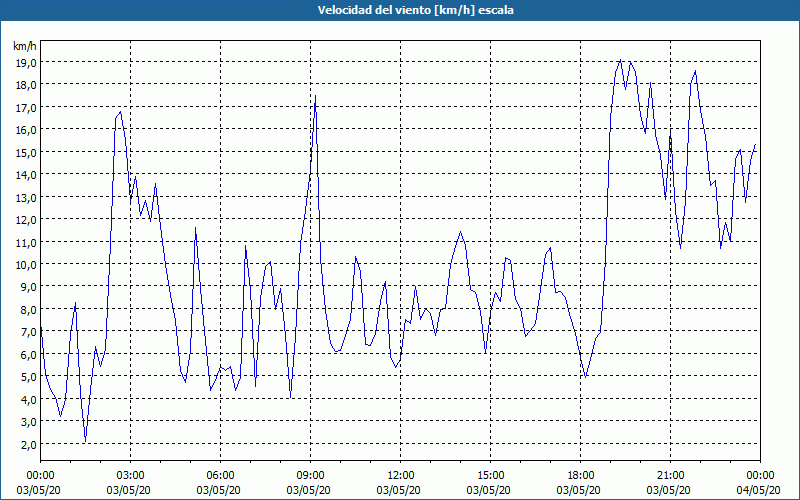Click the "17,0" y-axis label
The height and width of the screenshot is (500, 800).
(x=26, y=107)
